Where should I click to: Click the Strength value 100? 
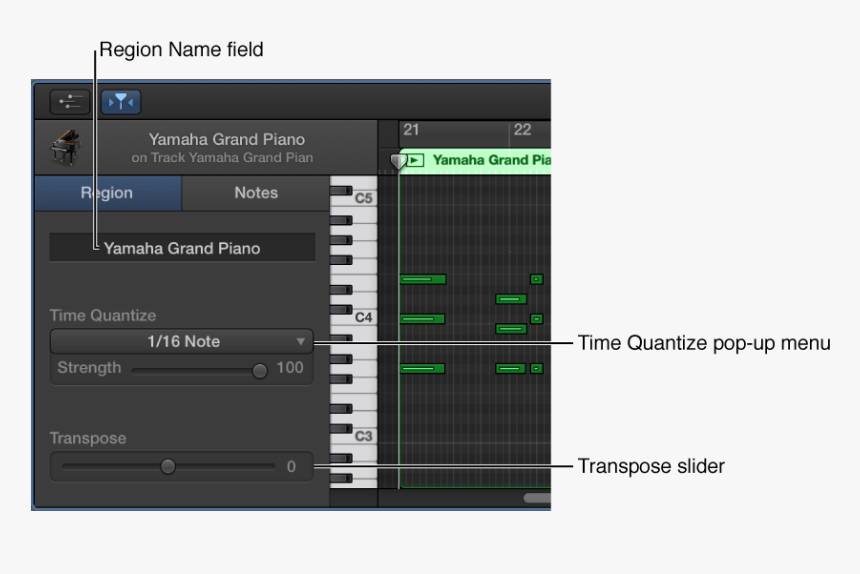(x=290, y=368)
